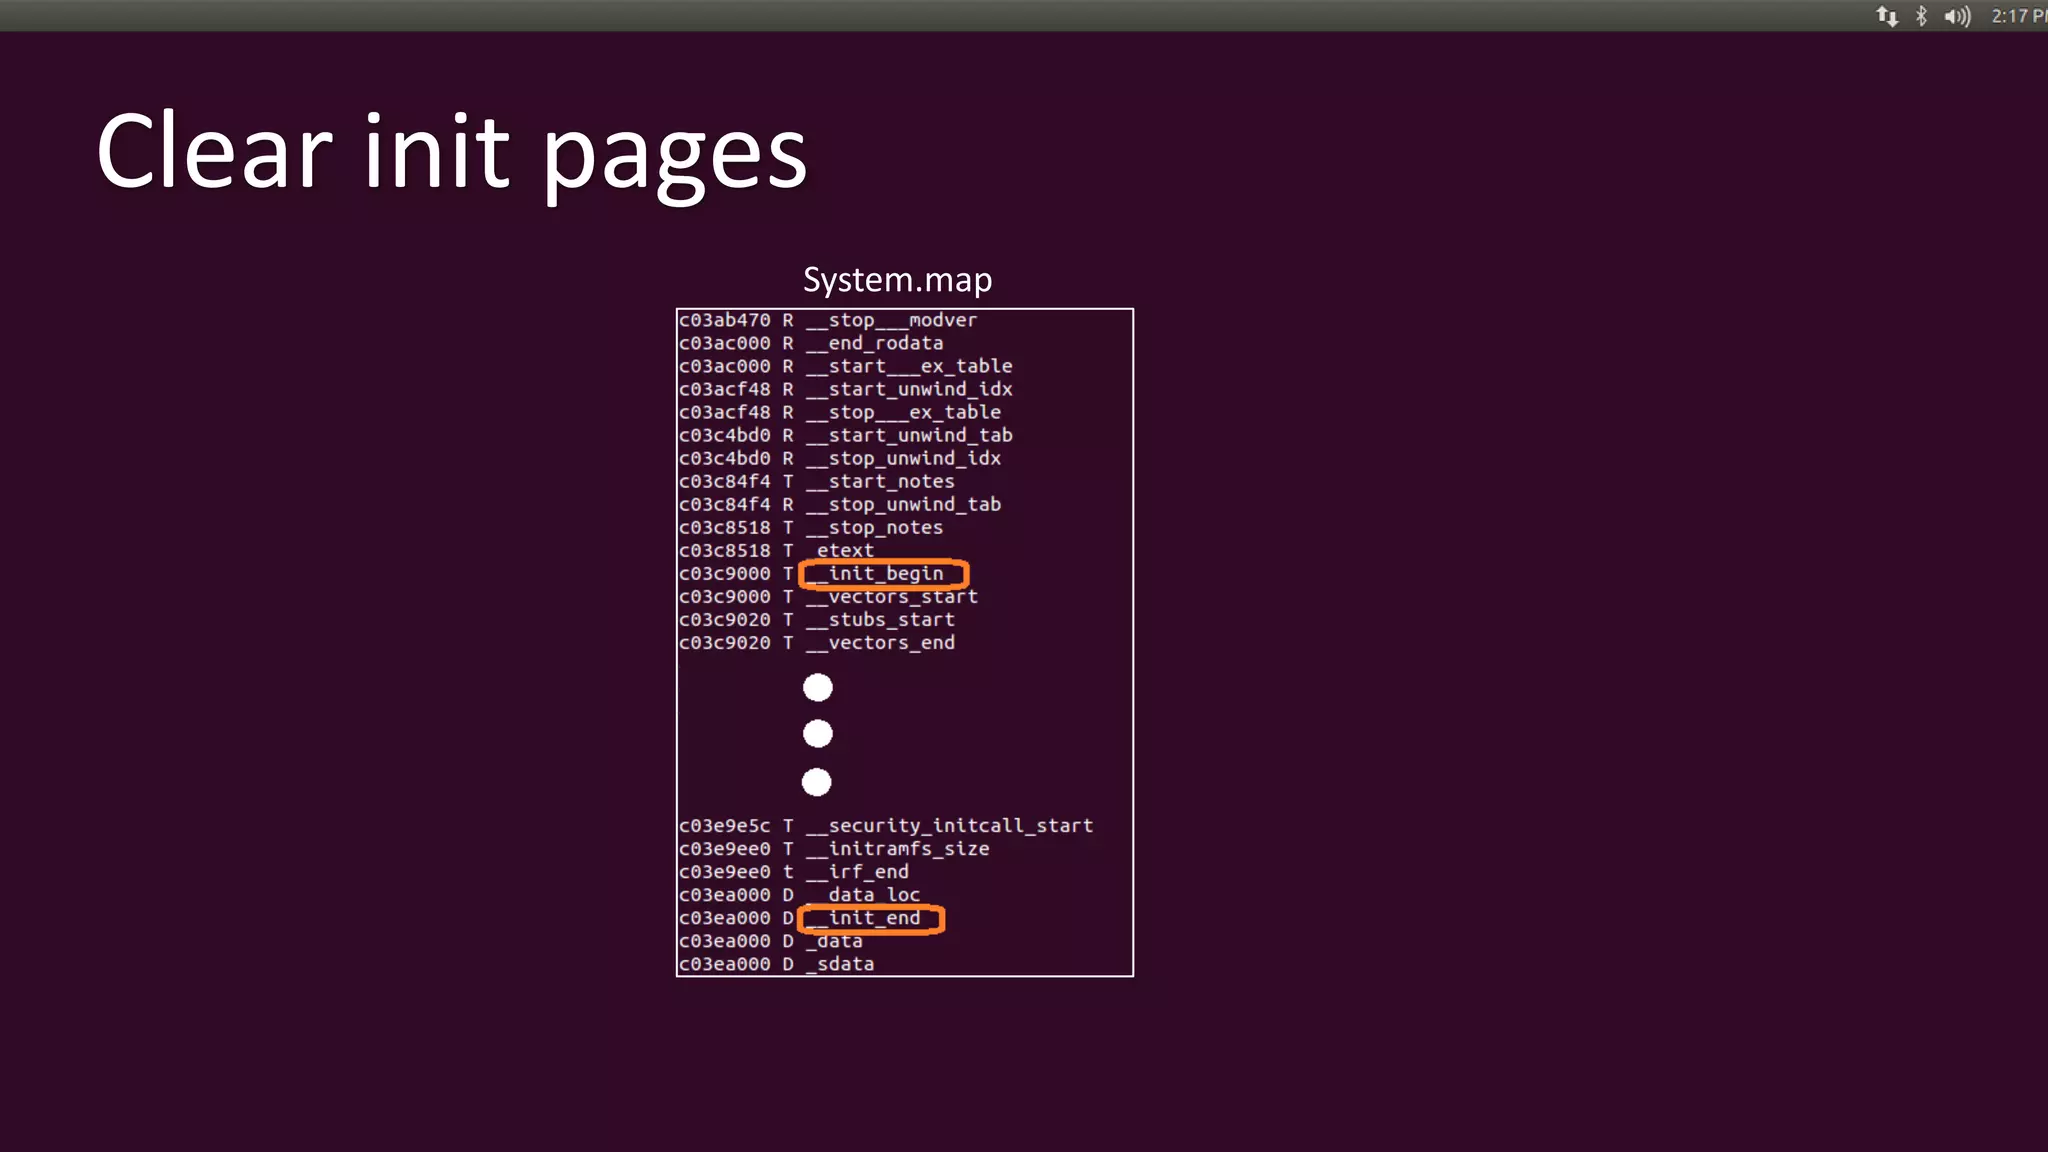Open the clock showing 2:17 PM
This screenshot has width=2048, height=1152.
click(x=2019, y=16)
